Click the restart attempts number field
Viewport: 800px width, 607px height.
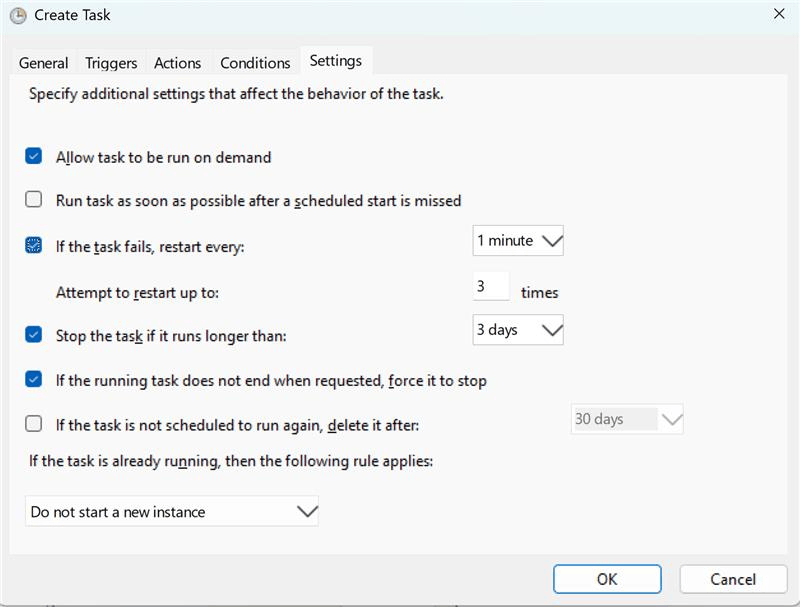[x=491, y=288]
